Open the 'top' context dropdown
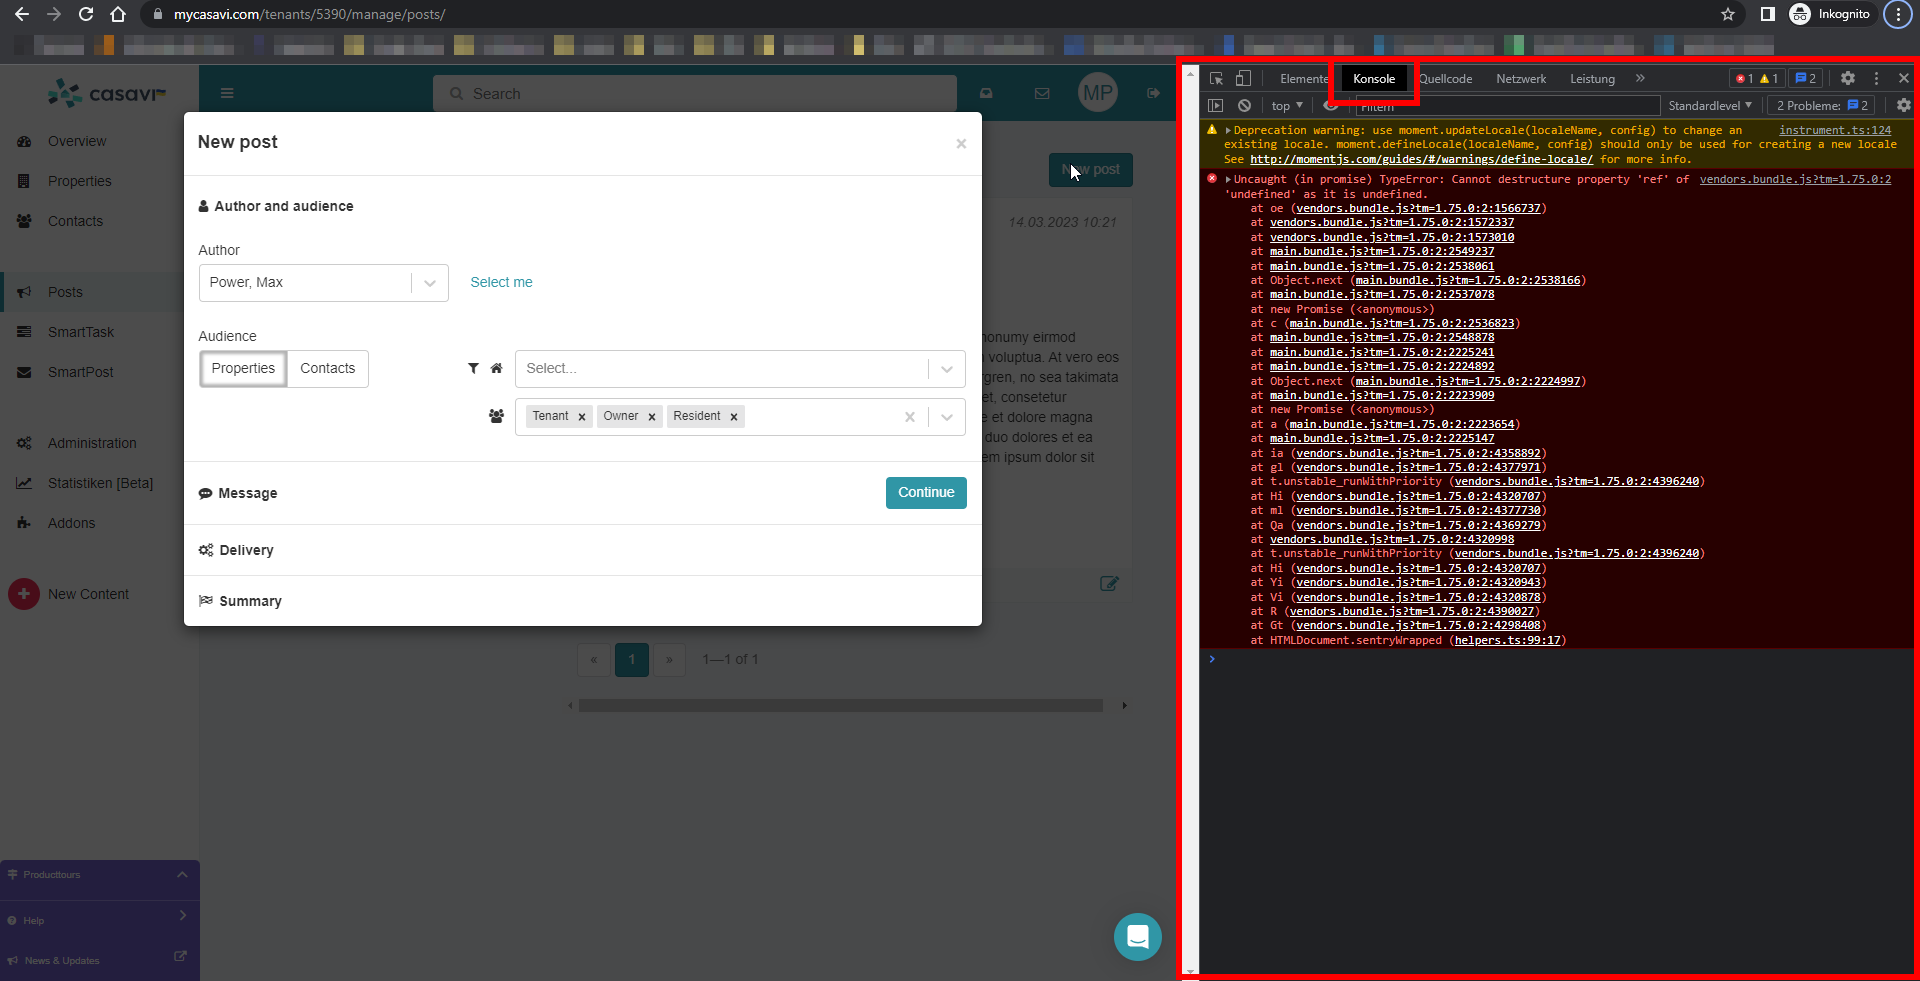This screenshot has width=1920, height=981. pyautogui.click(x=1287, y=106)
